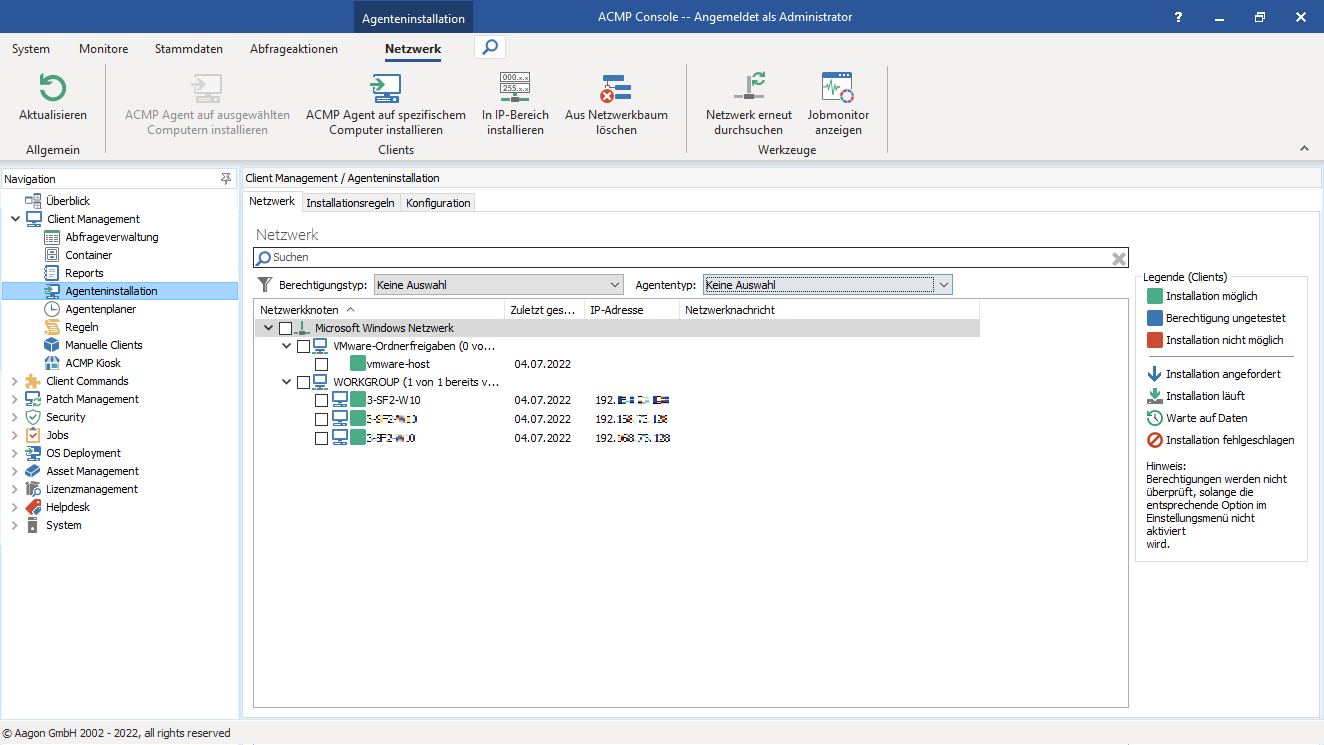
Task: Check the 3-SF2-W10 computer checkbox
Action: pos(321,400)
